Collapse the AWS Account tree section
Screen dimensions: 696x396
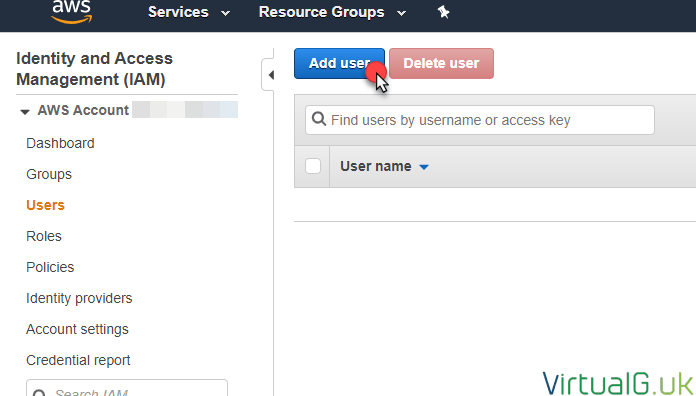pos(25,111)
